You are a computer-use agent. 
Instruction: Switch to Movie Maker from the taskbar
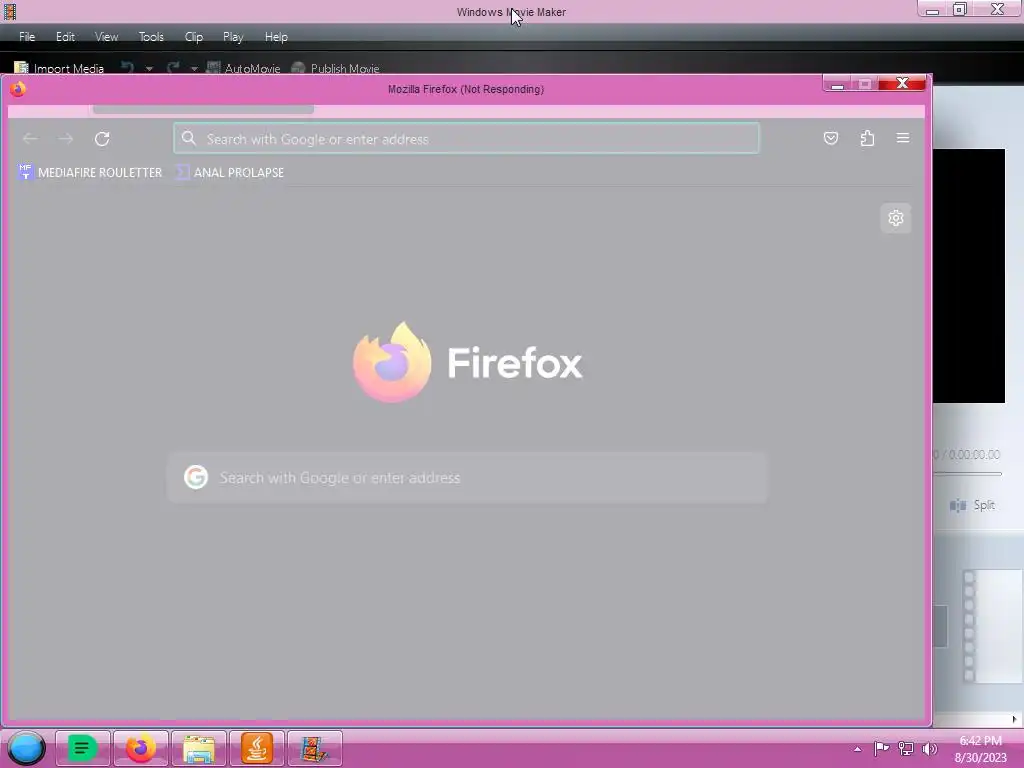(x=314, y=748)
